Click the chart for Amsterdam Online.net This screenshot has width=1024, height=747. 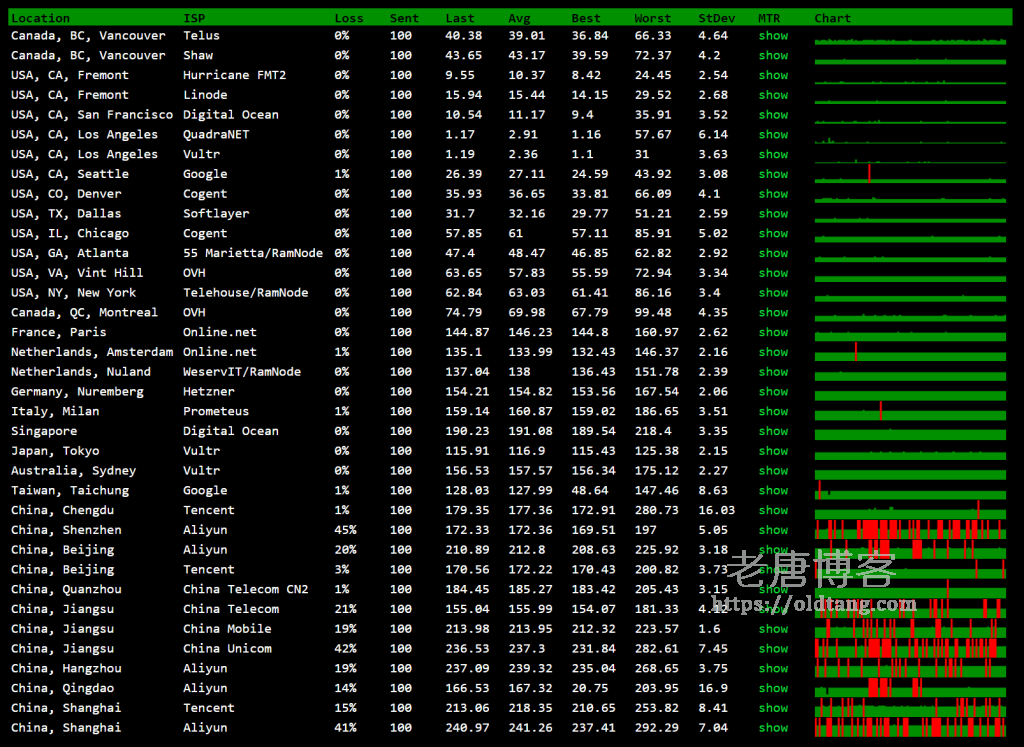(910, 352)
